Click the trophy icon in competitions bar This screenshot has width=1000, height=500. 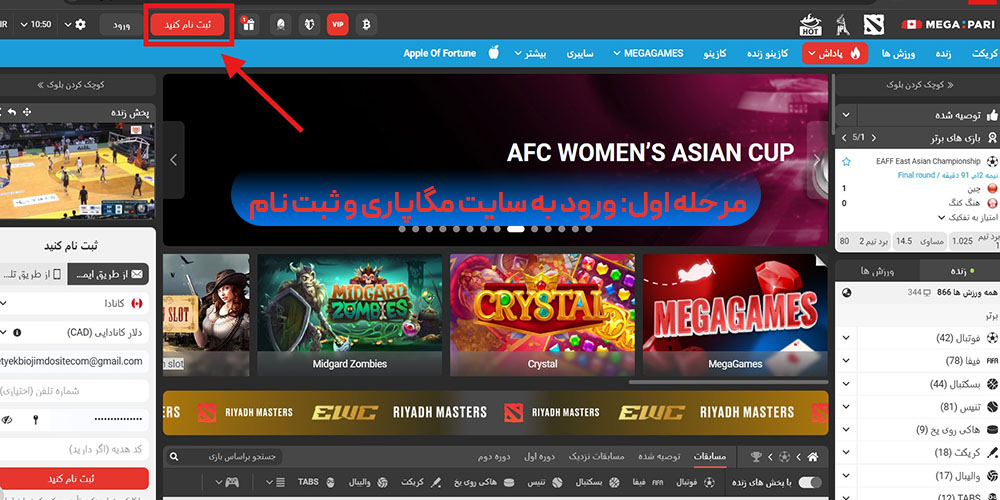(756, 457)
